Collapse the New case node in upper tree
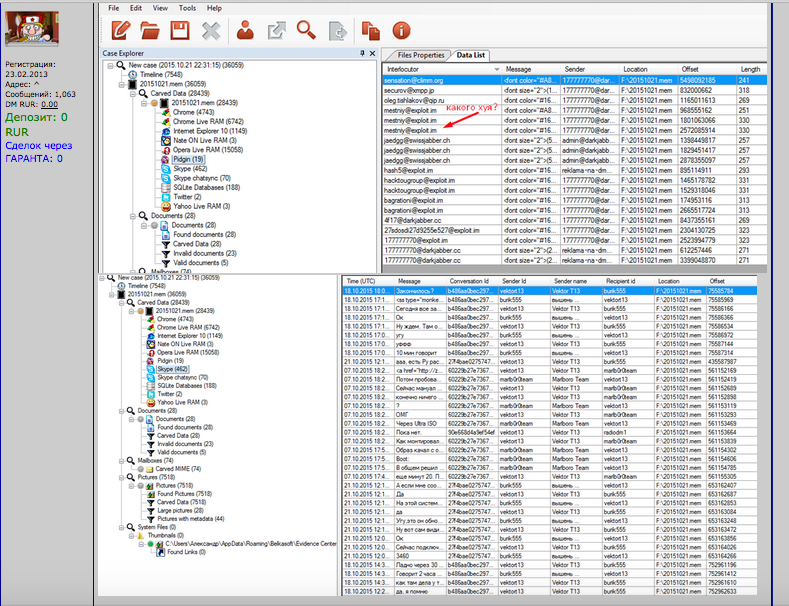 [x=111, y=65]
